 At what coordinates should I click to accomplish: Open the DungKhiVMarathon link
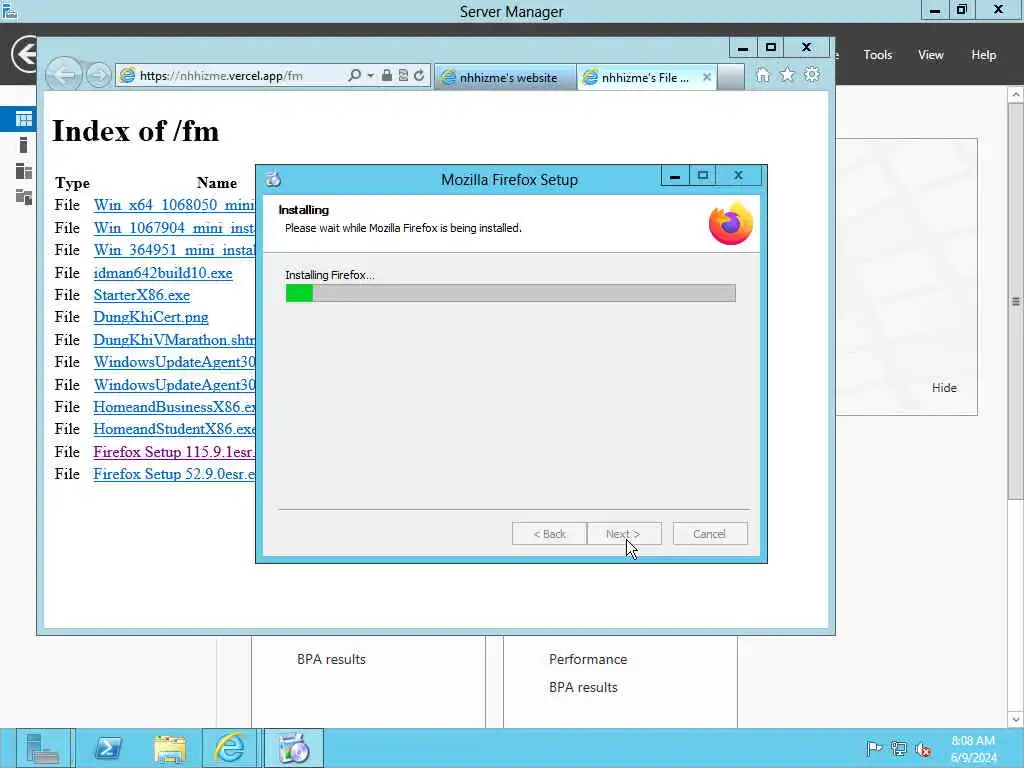click(x=174, y=340)
